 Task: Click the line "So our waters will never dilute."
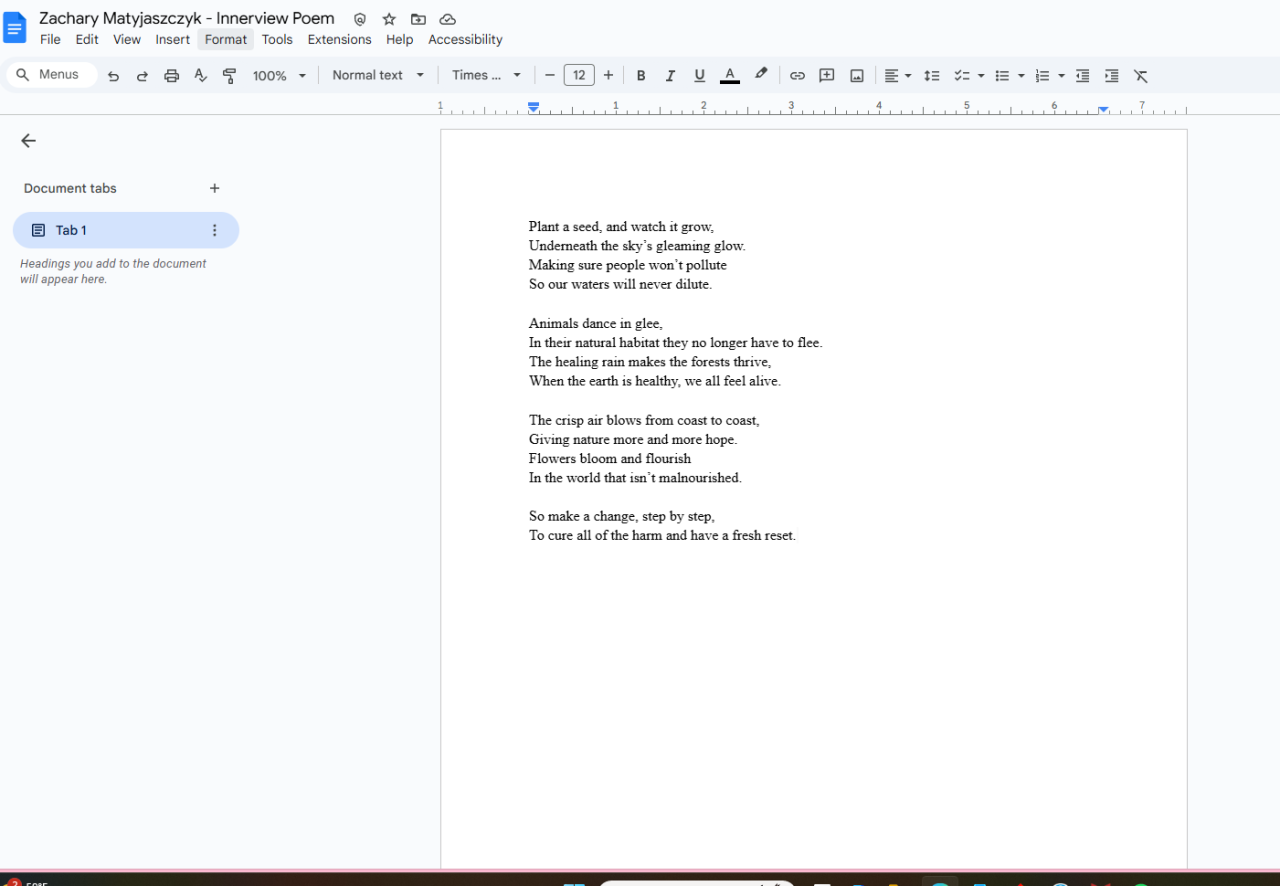click(620, 285)
